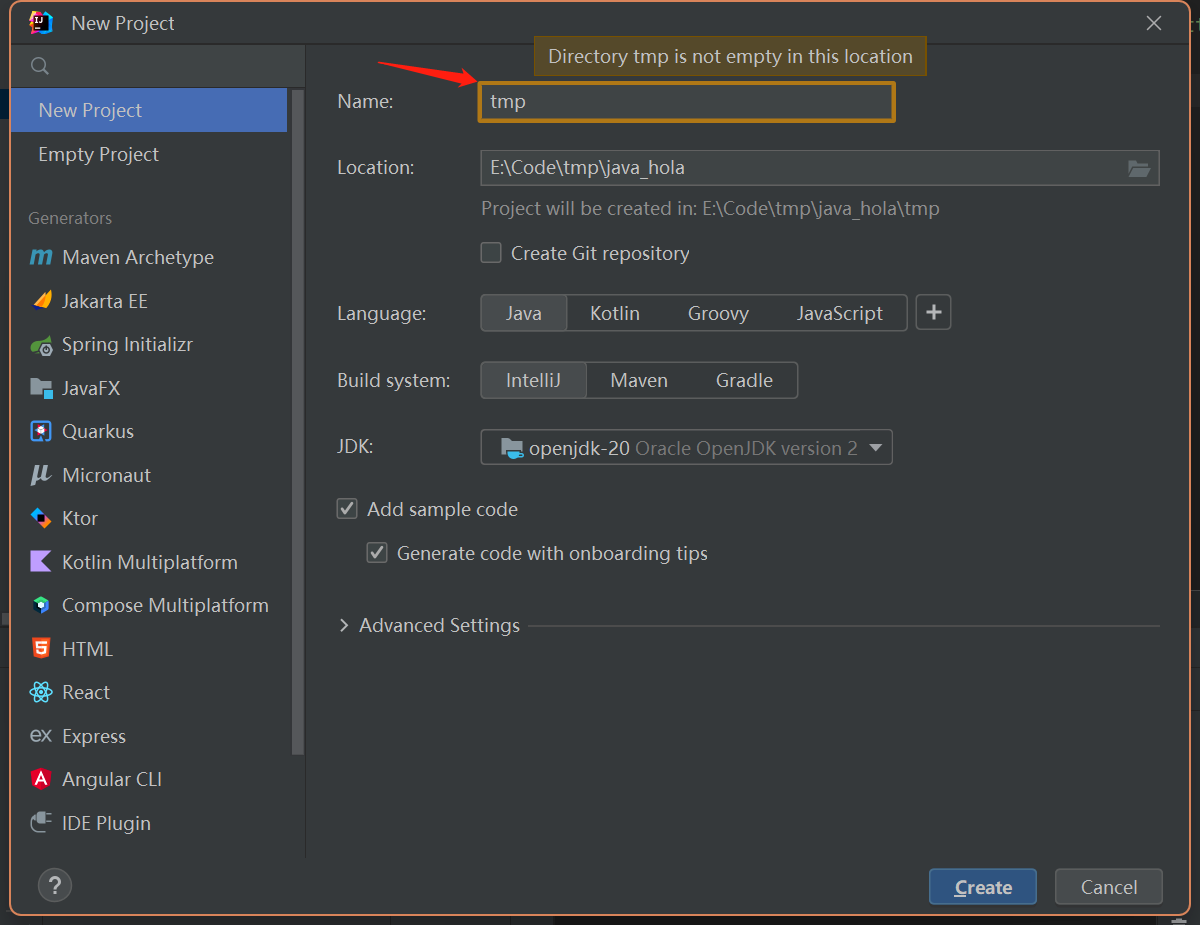Click the Quarkus icon
Viewport: 1200px width, 925px height.
tap(41, 431)
